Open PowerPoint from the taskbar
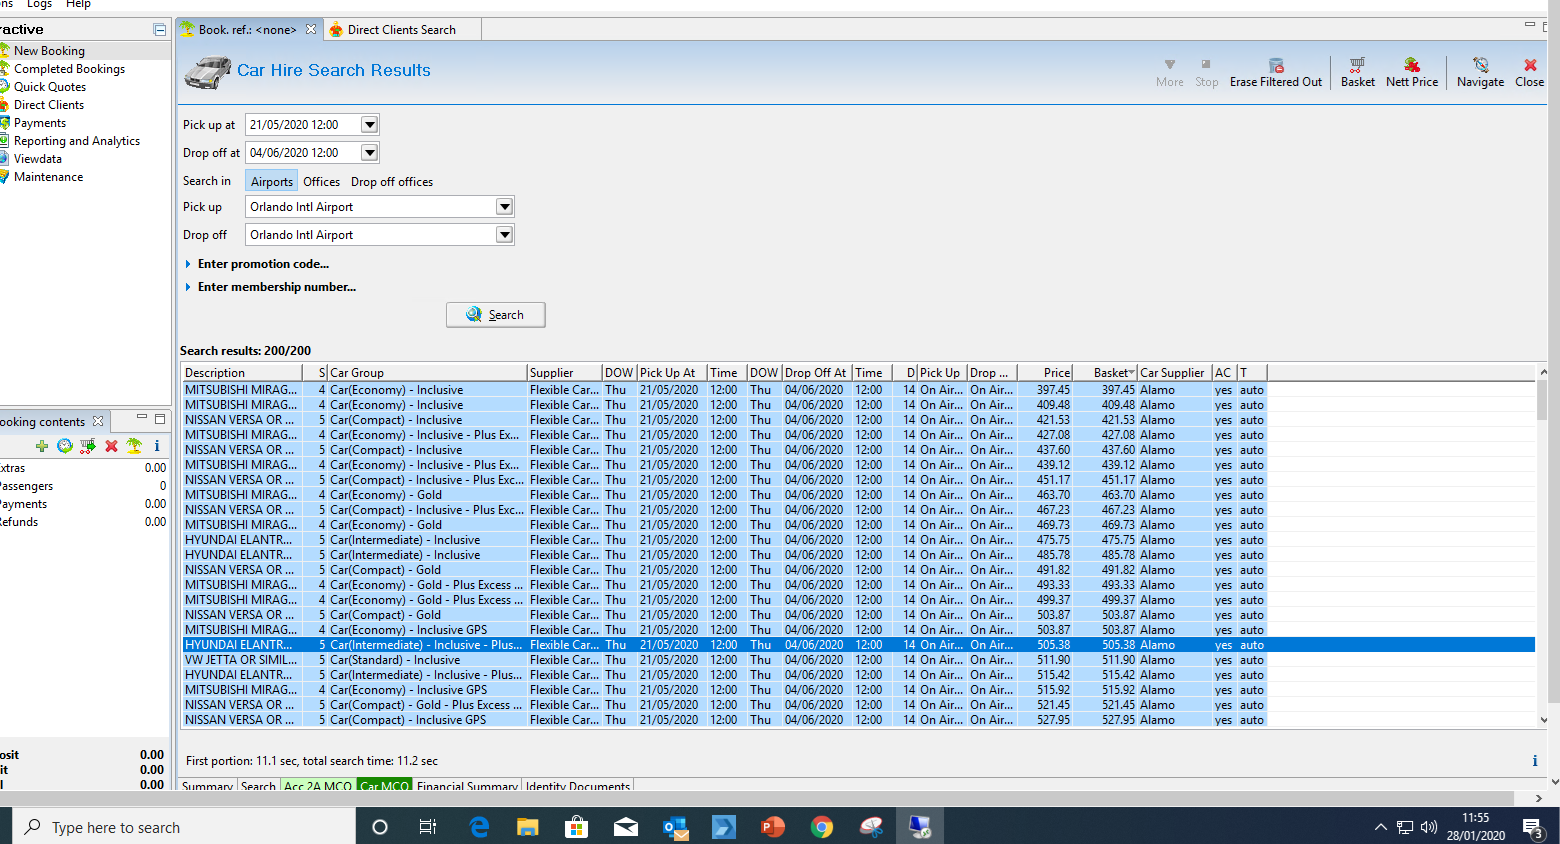 [773, 827]
